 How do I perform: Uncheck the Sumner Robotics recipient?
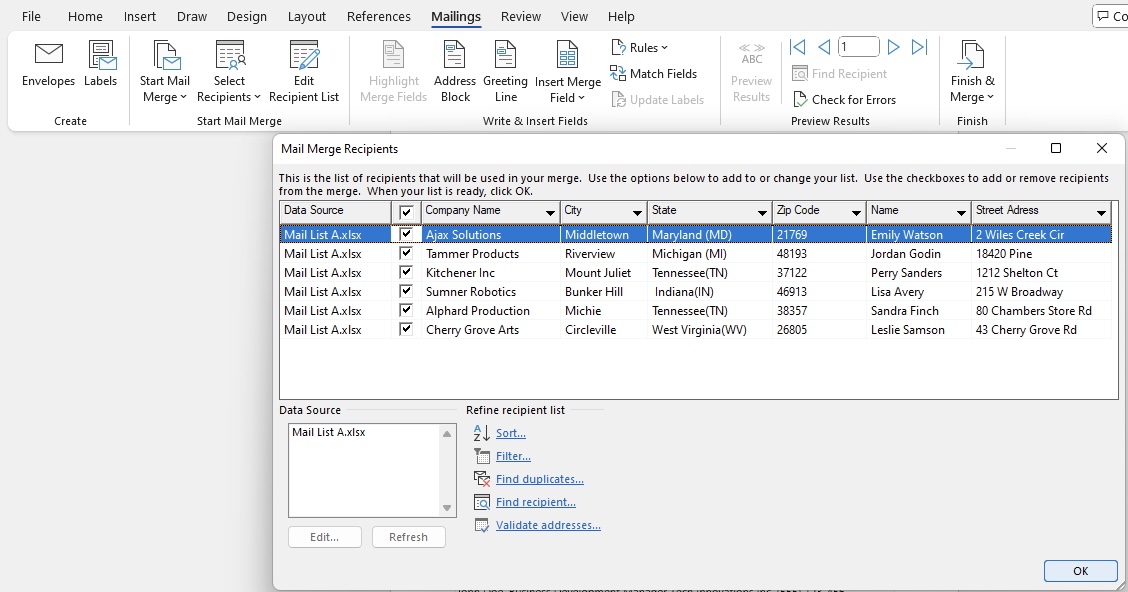click(x=406, y=291)
